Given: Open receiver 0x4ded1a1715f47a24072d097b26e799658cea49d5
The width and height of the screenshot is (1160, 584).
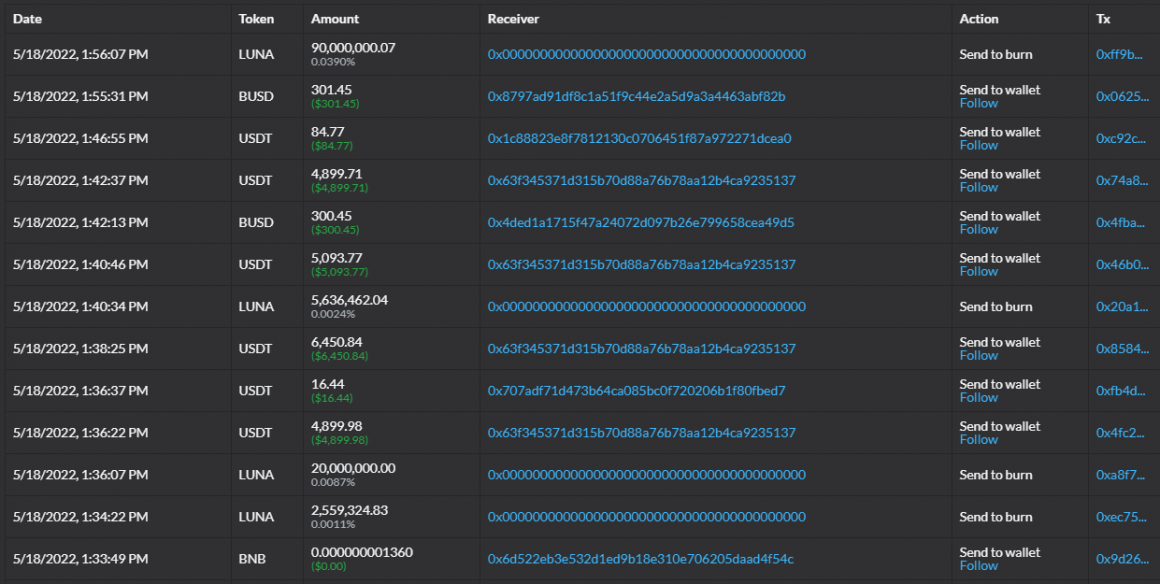Looking at the screenshot, I should [639, 222].
